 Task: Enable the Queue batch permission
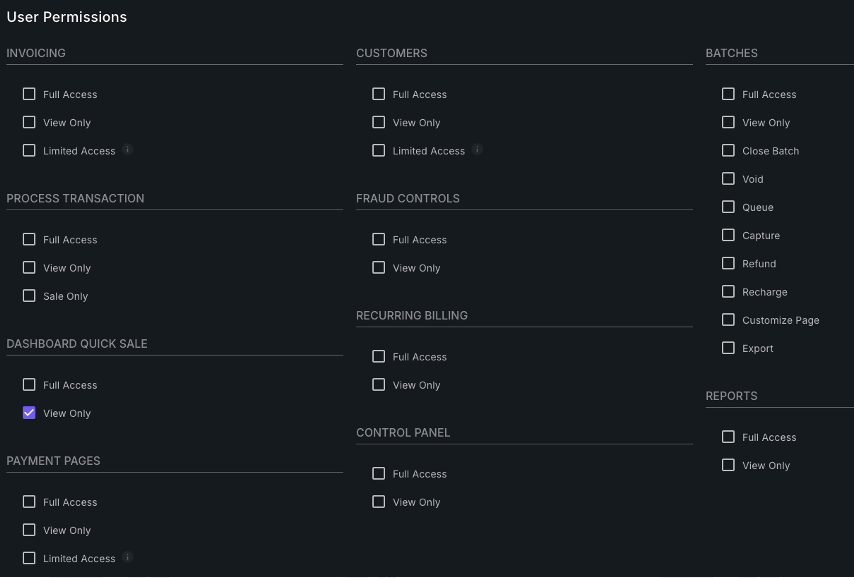pos(728,207)
